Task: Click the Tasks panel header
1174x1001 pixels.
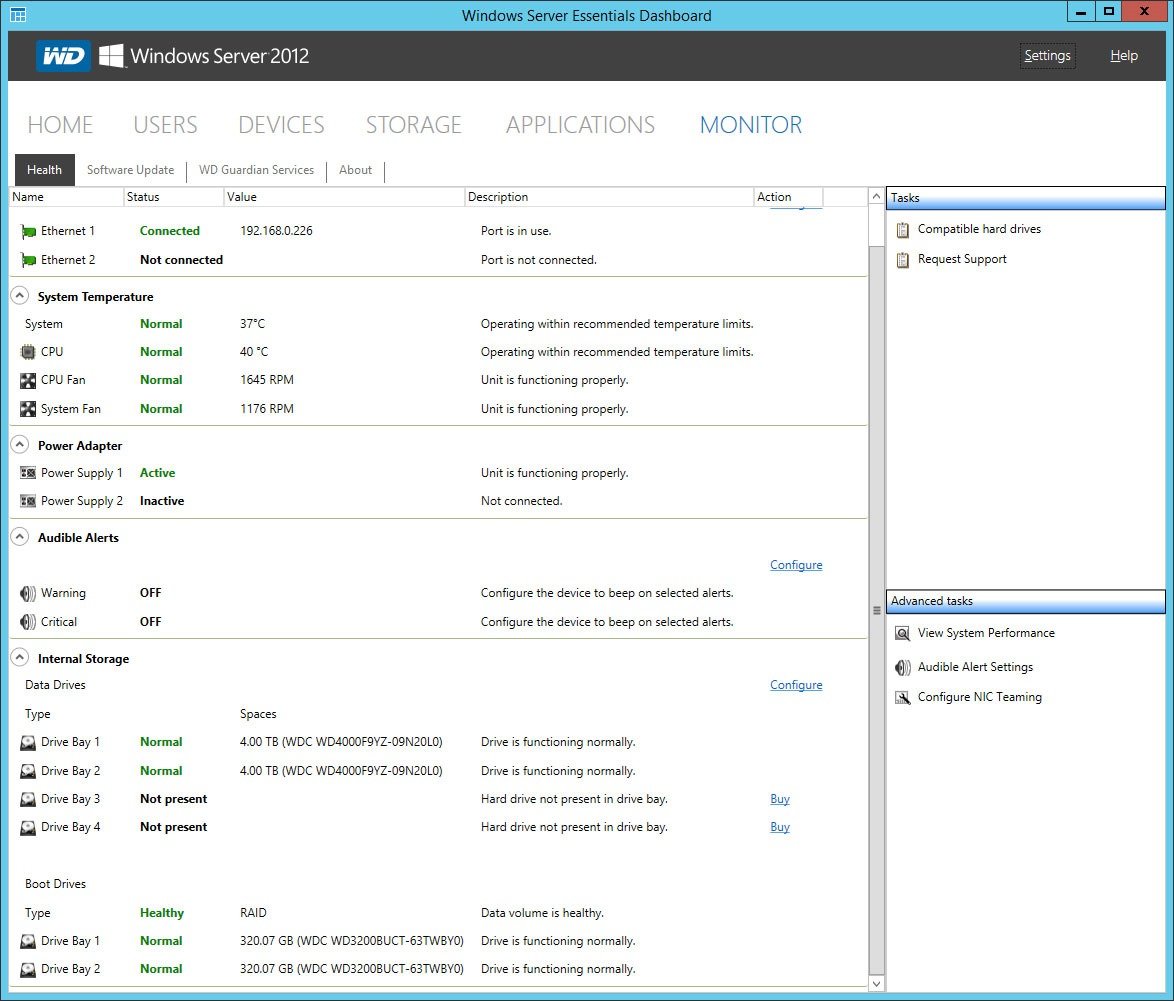Action: point(1026,198)
